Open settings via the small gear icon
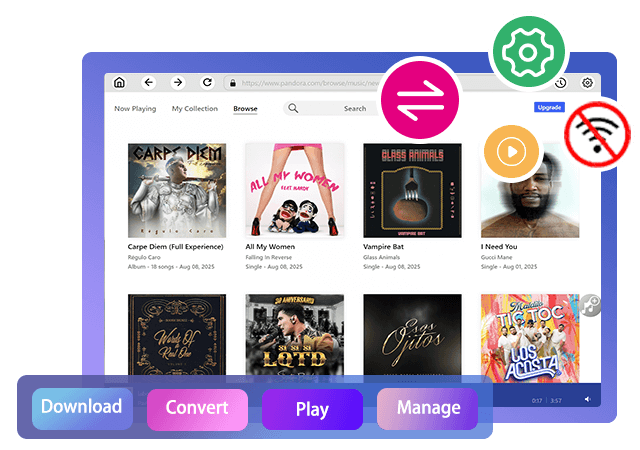The height and width of the screenshot is (450, 640). tap(587, 83)
